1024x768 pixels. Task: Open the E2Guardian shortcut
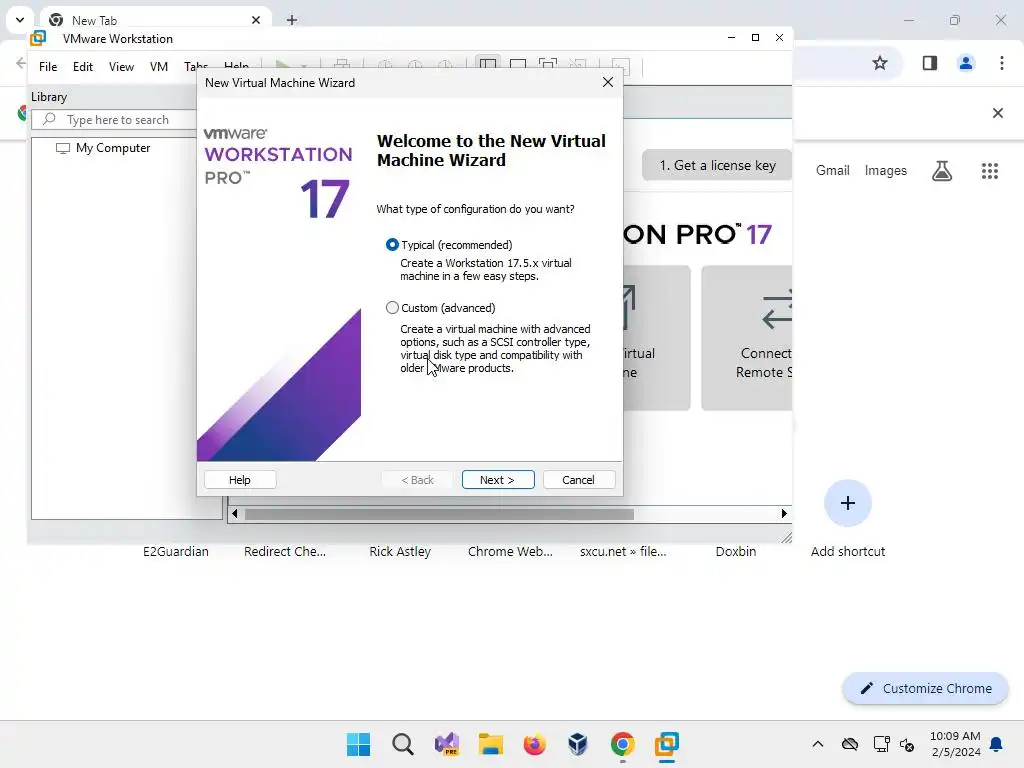coord(176,551)
